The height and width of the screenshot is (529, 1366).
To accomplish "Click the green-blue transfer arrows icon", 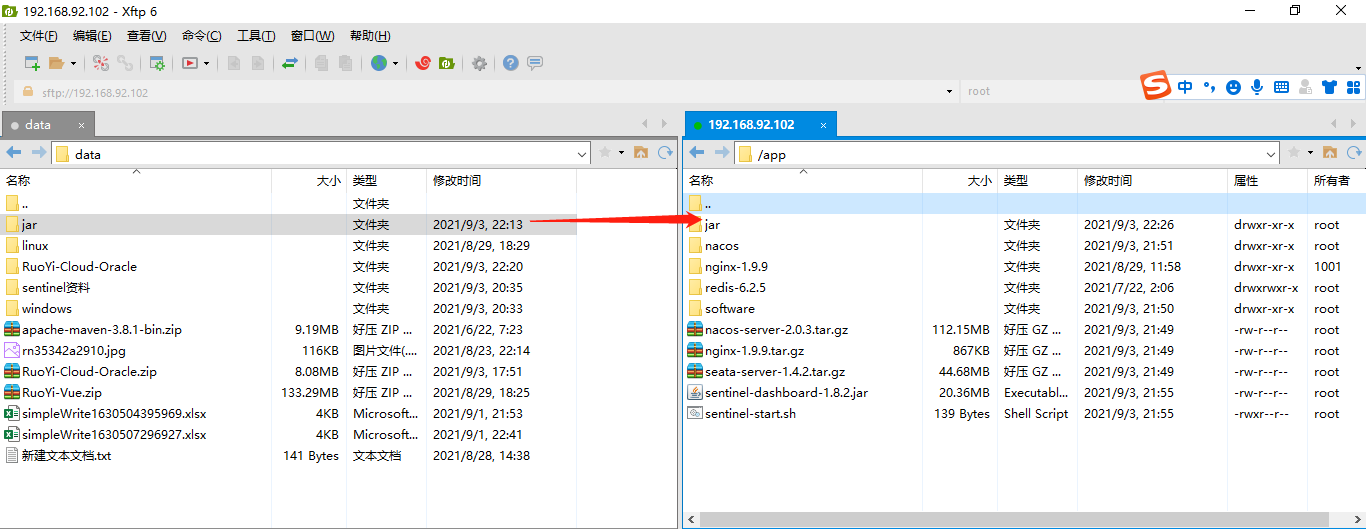I will click(x=290, y=63).
